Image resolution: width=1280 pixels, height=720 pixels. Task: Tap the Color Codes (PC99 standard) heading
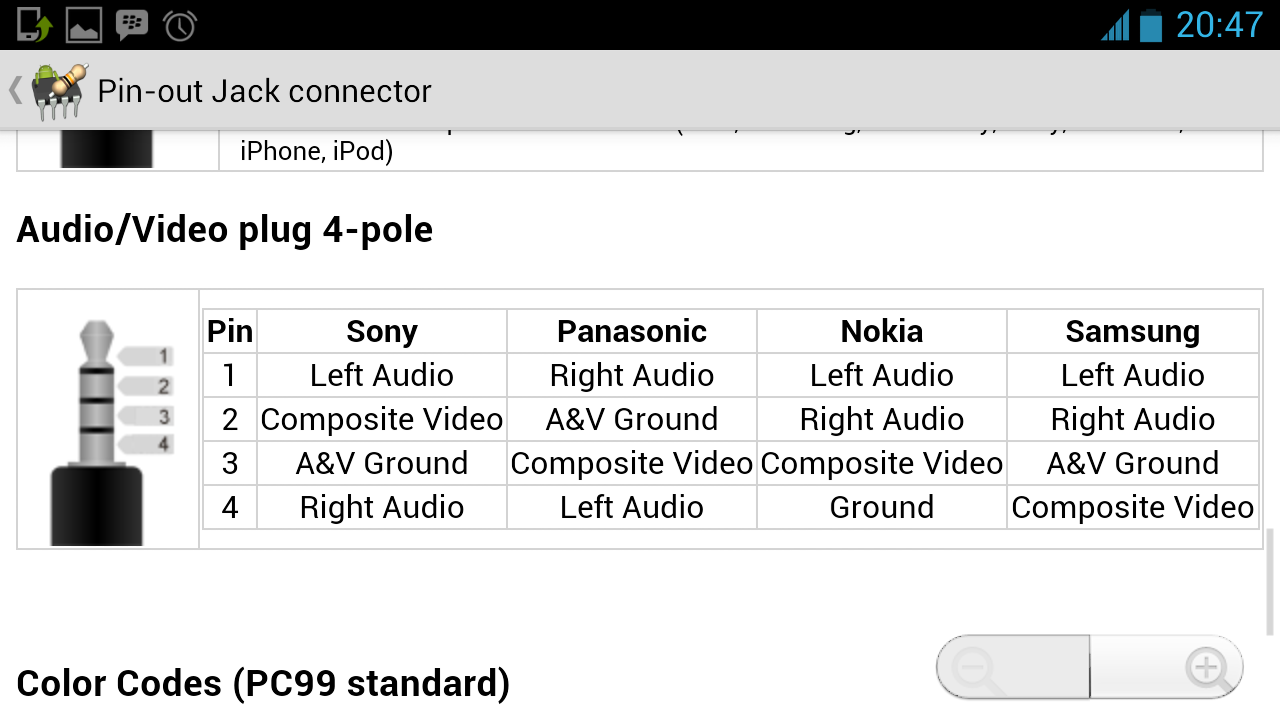pyautogui.click(x=264, y=684)
